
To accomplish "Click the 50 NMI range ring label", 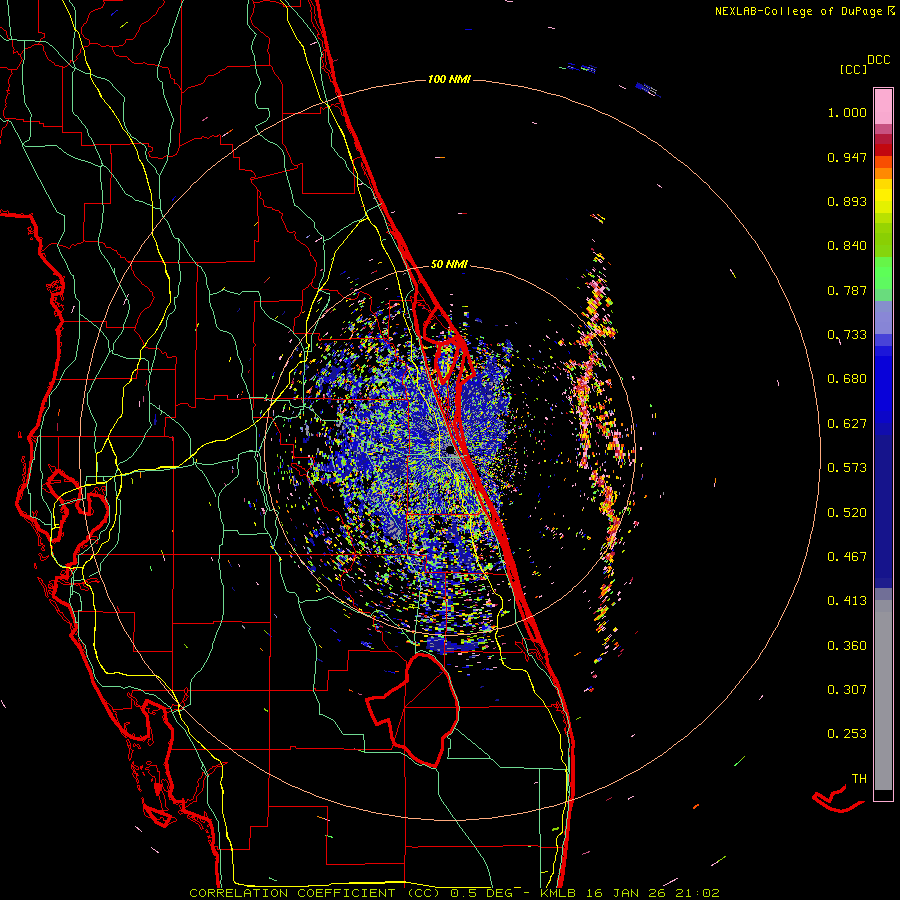I will click(449, 264).
